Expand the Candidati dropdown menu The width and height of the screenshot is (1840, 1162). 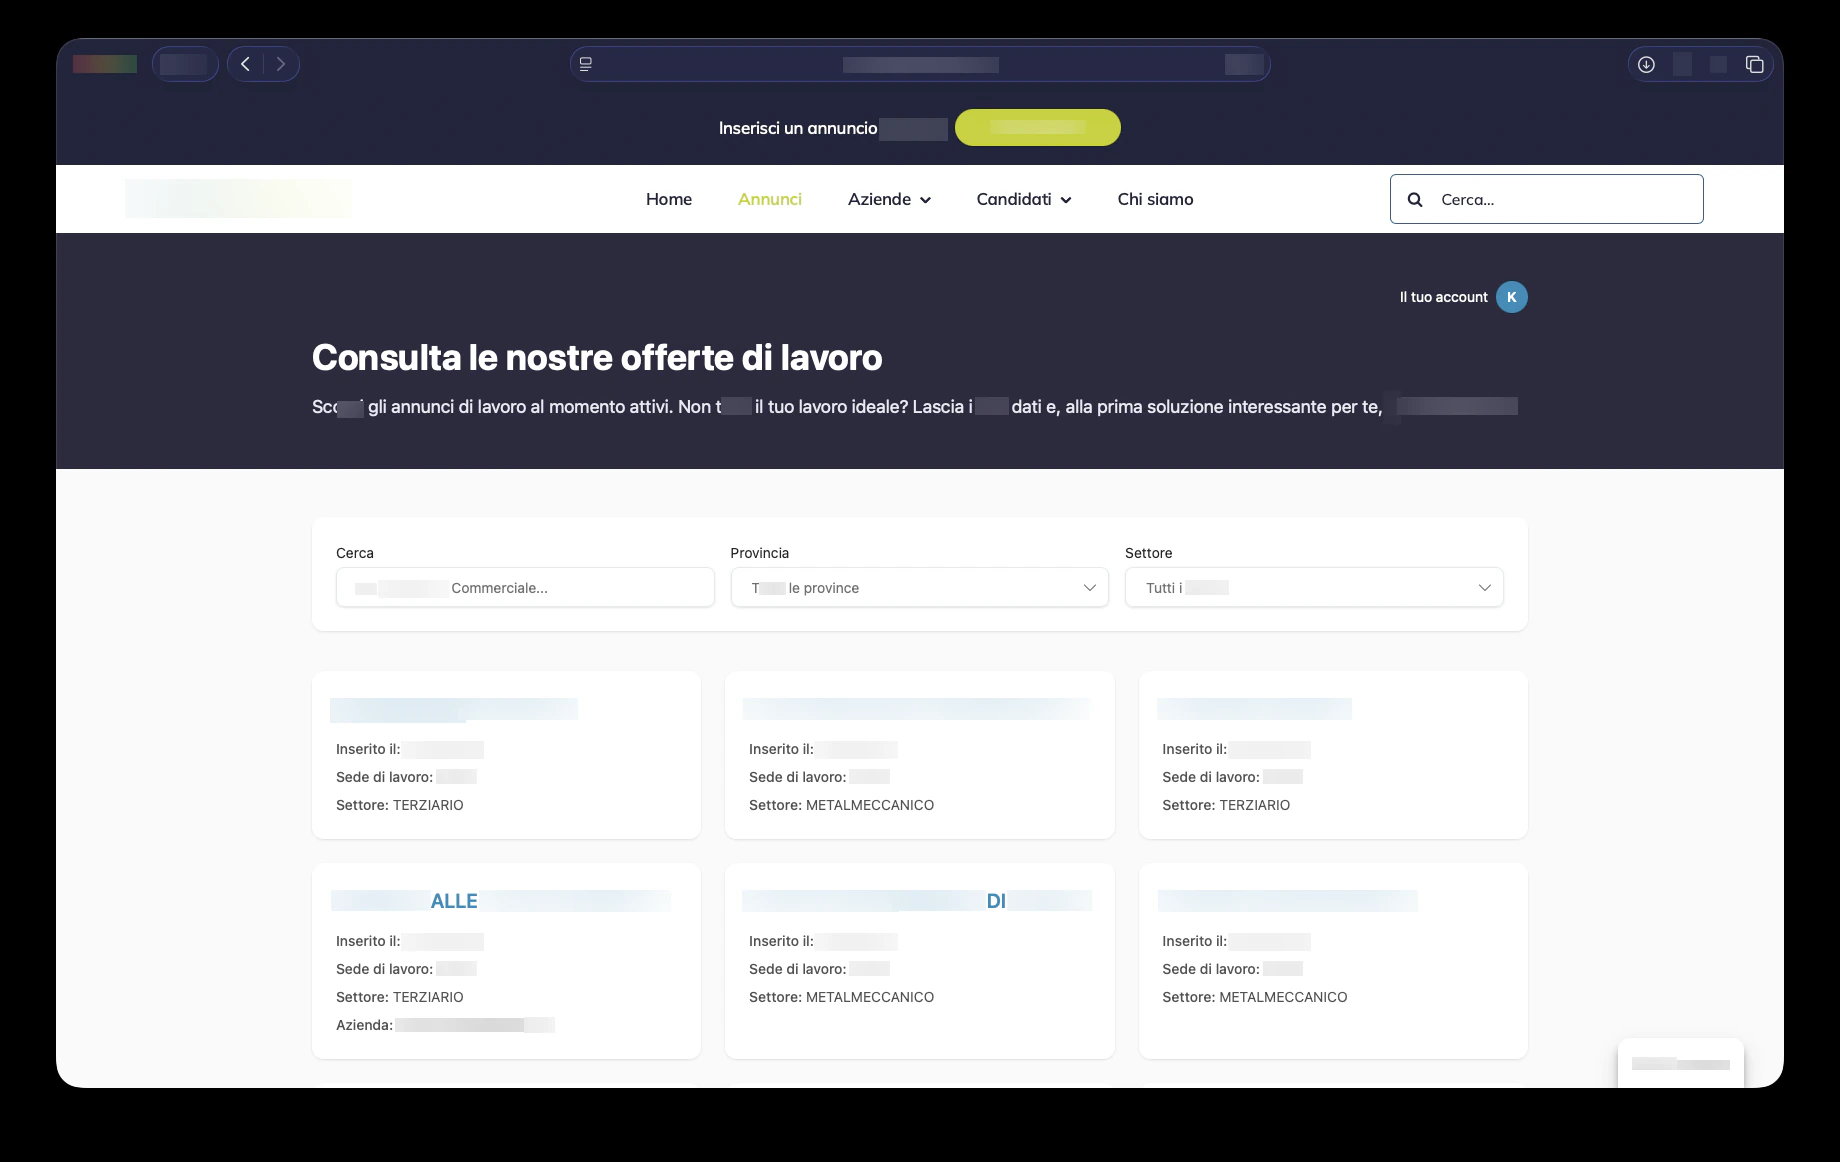(x=1024, y=199)
